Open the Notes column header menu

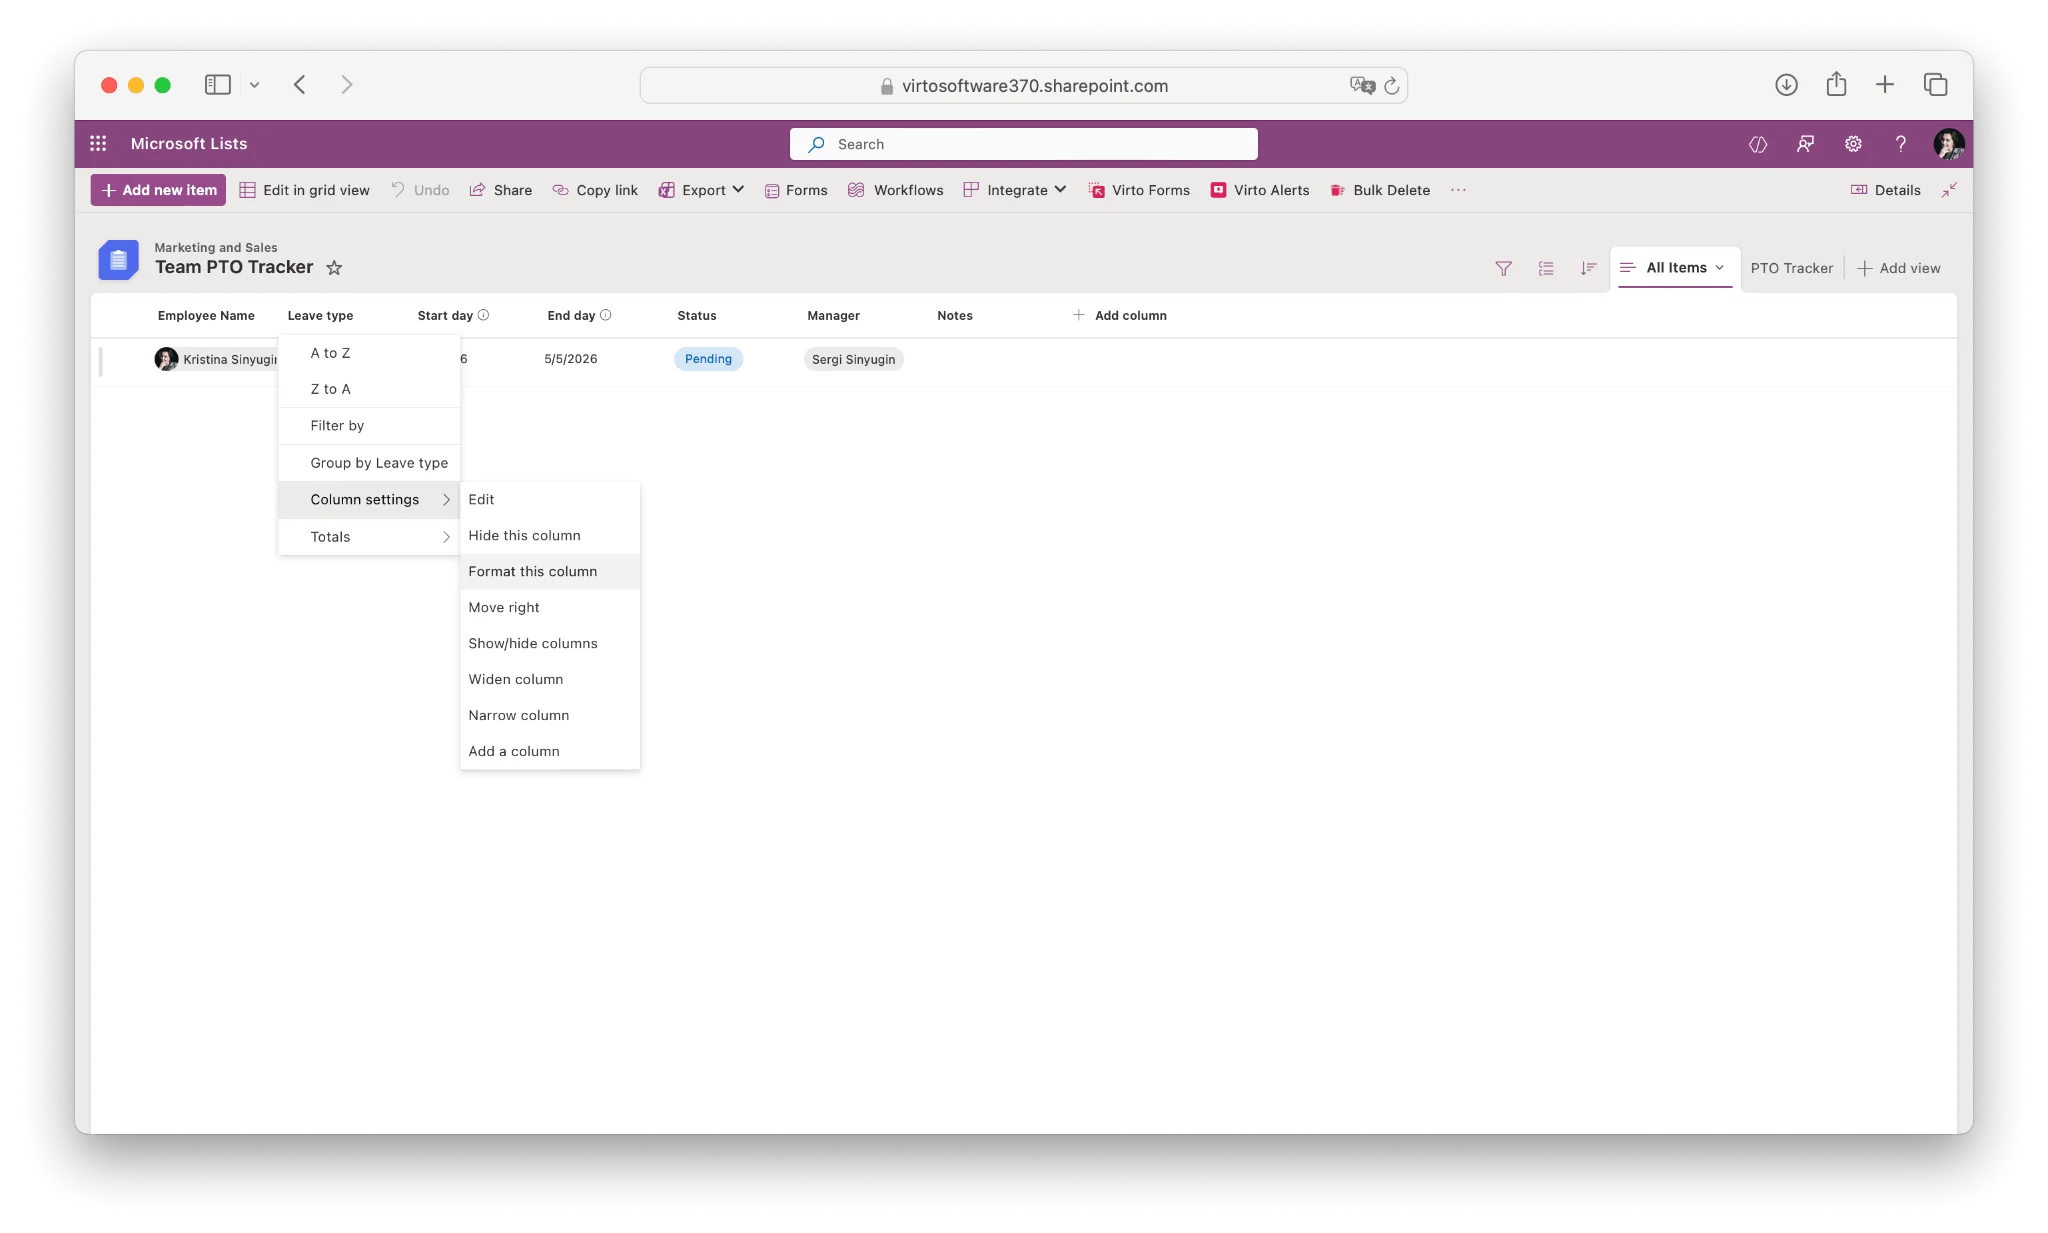954,315
